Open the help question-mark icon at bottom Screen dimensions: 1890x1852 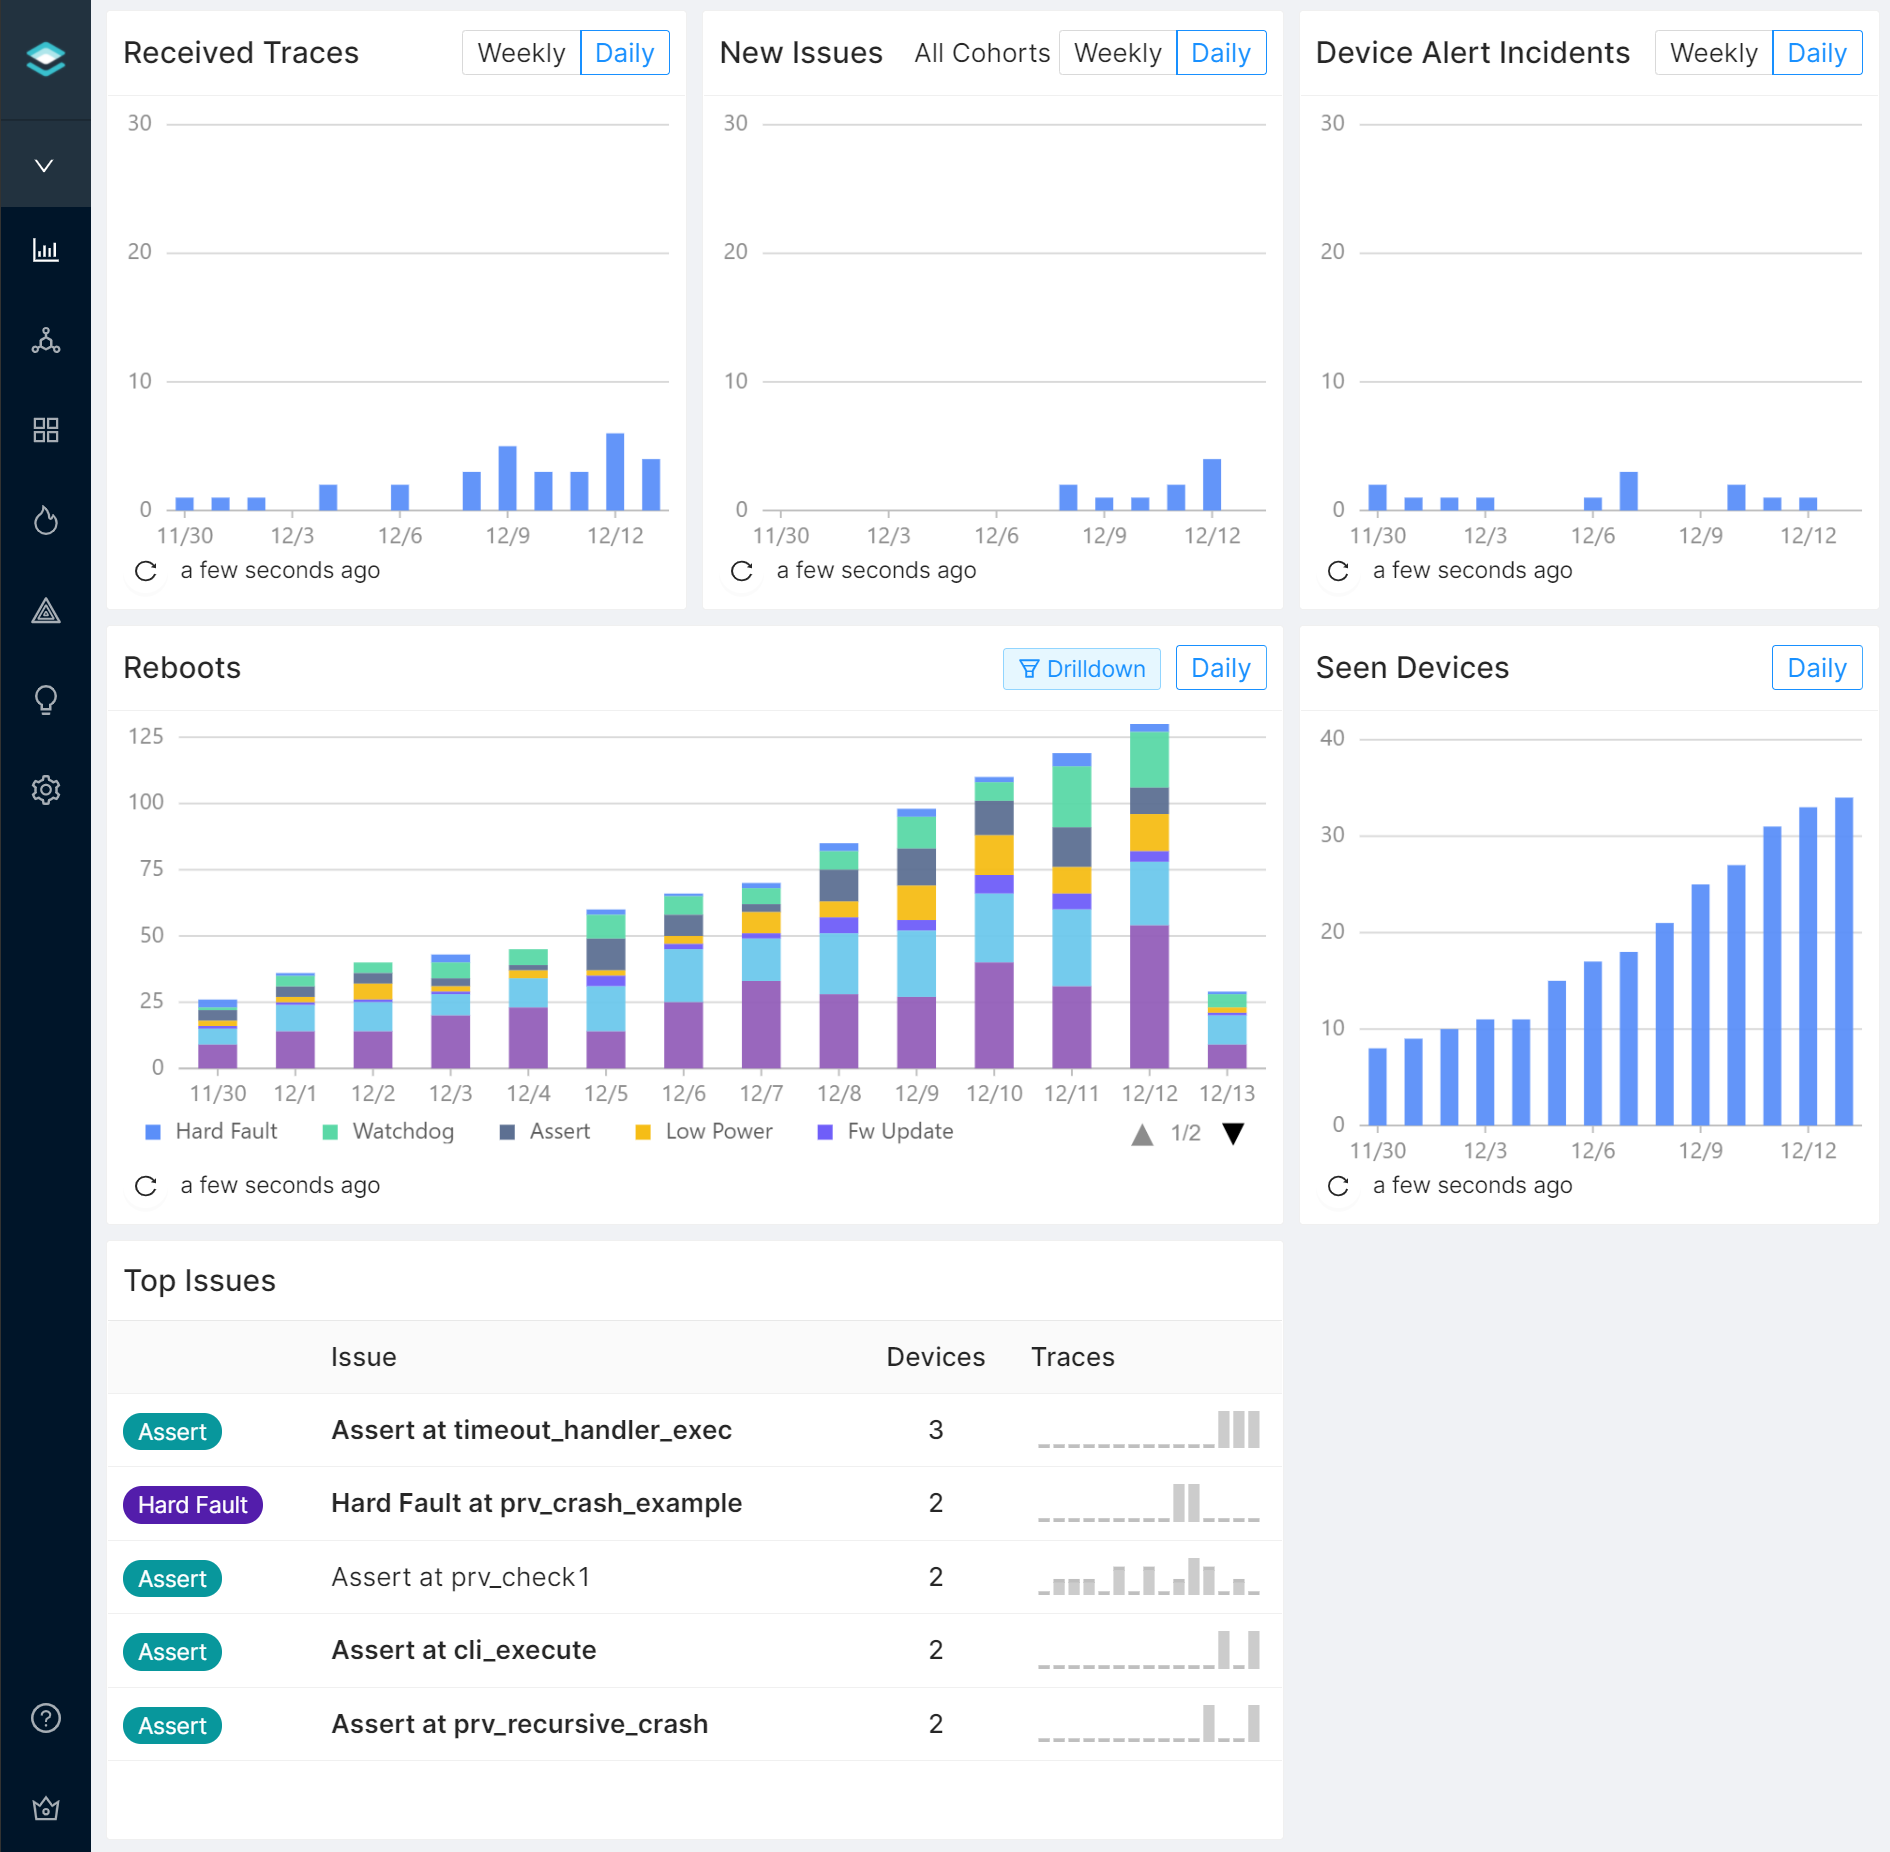pos(46,1718)
